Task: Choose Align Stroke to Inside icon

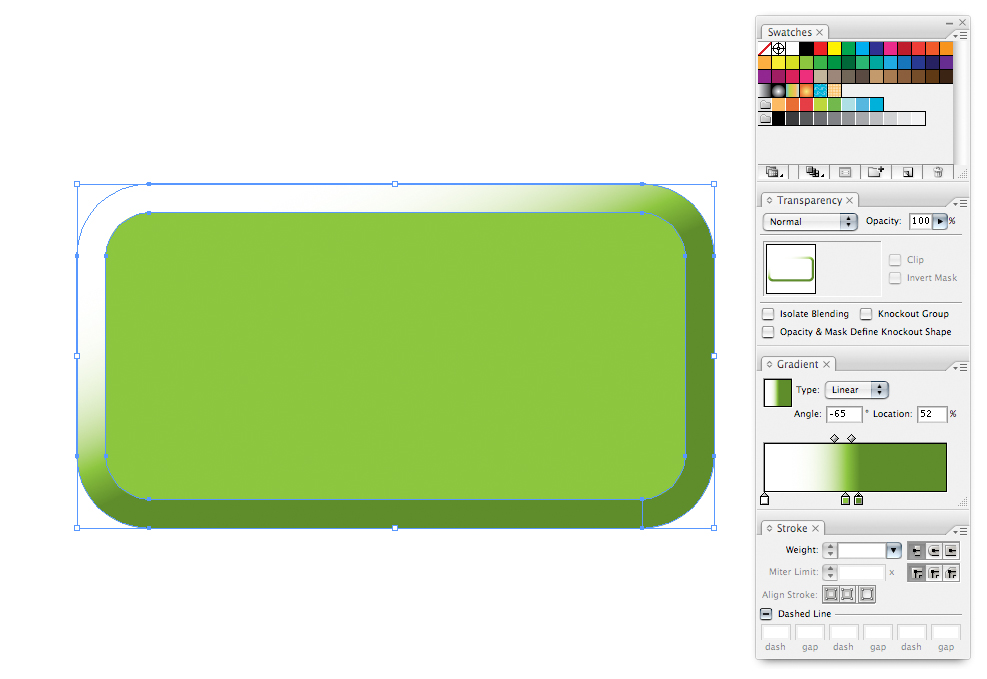Action: click(849, 594)
